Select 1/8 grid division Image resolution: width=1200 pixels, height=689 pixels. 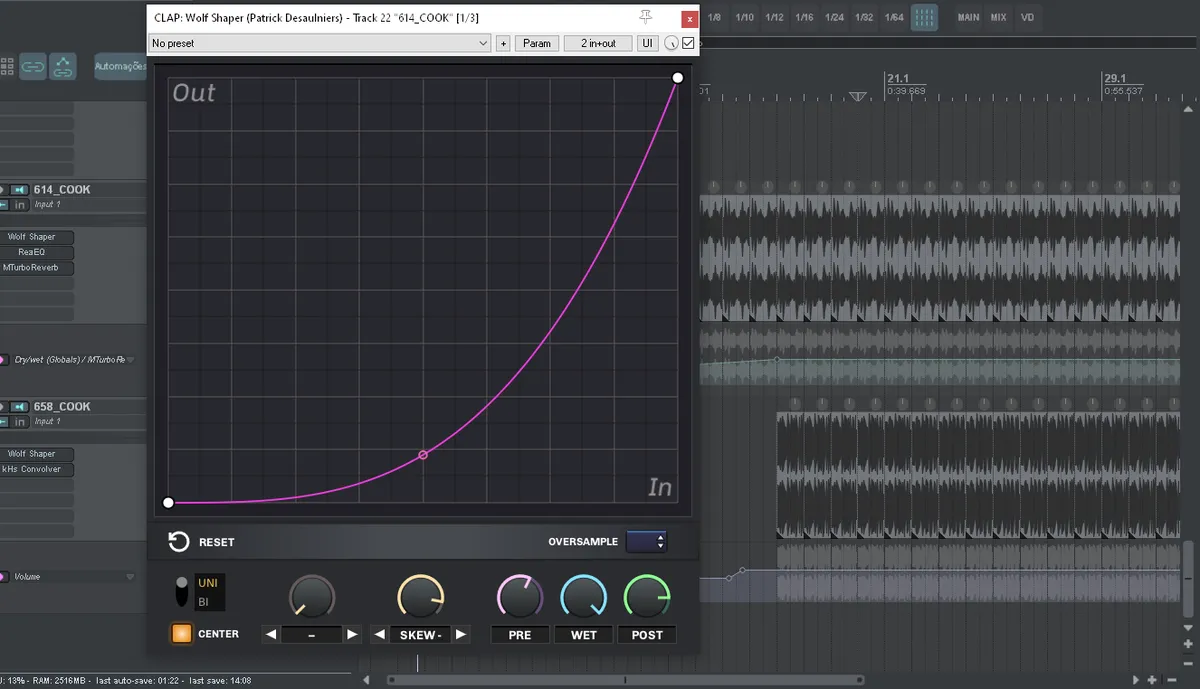(714, 17)
